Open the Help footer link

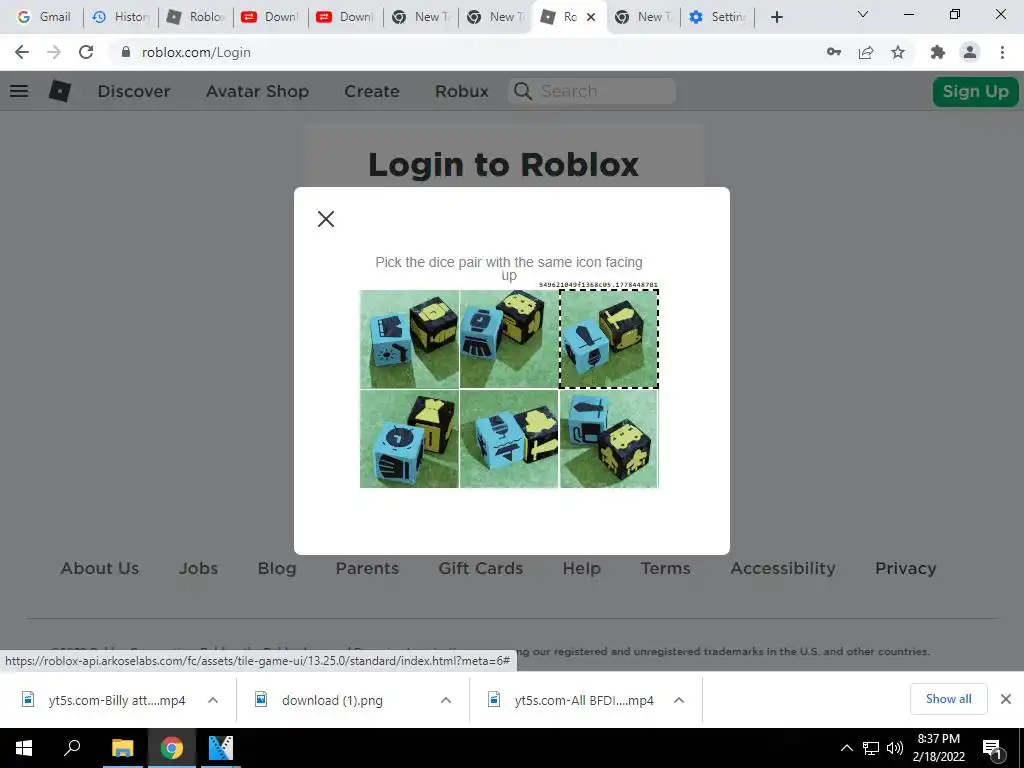(581, 568)
